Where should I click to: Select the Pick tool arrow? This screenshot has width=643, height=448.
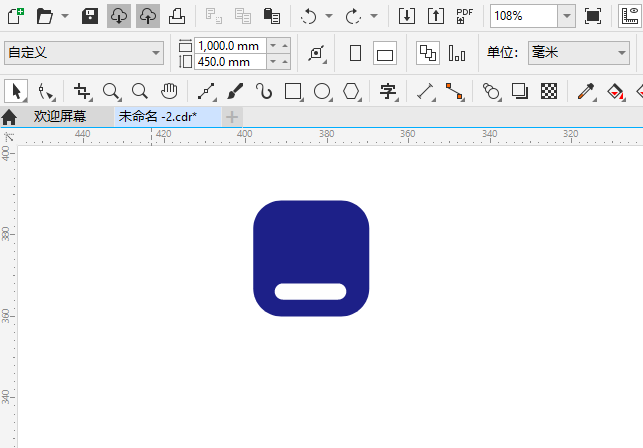click(x=16, y=91)
